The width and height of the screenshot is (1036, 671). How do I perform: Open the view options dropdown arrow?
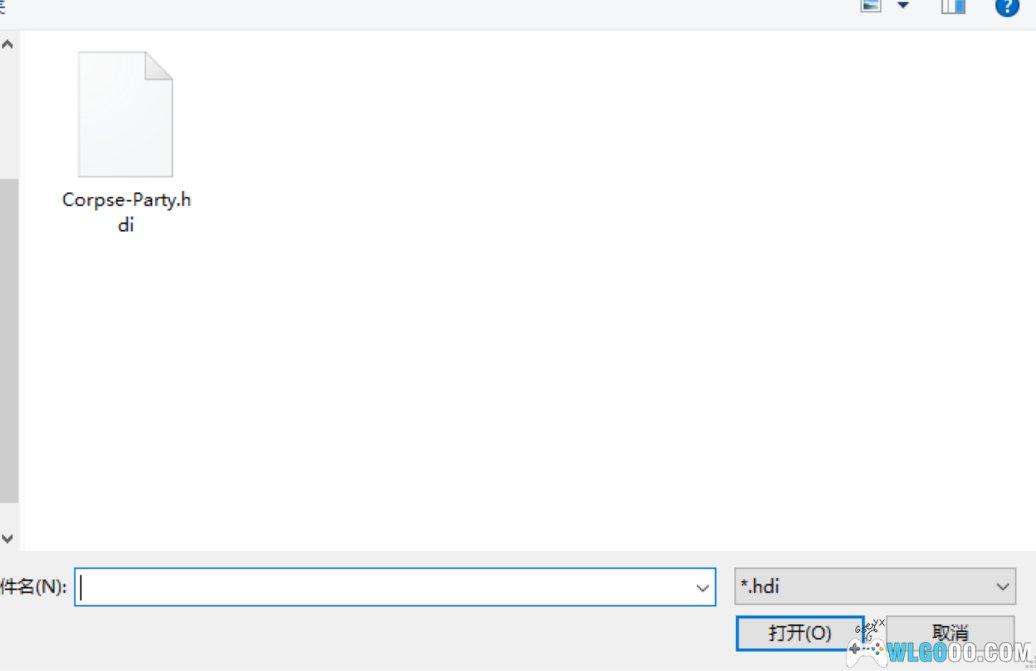(x=903, y=6)
